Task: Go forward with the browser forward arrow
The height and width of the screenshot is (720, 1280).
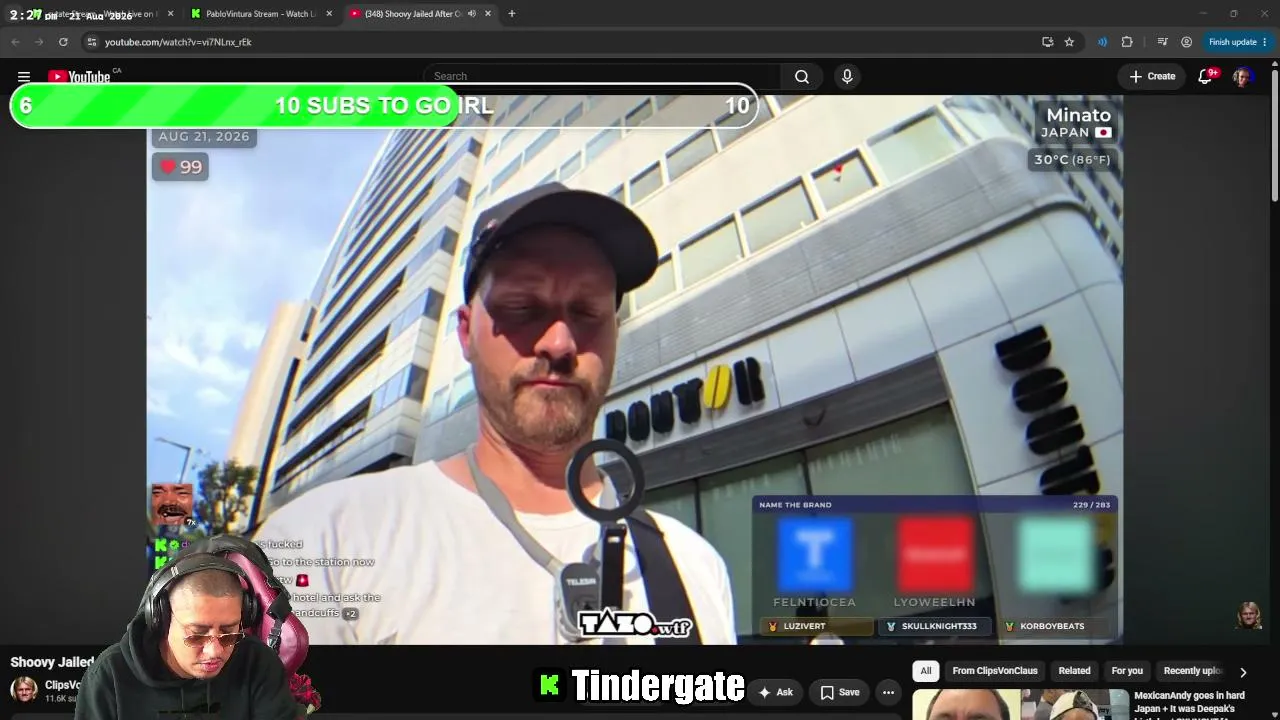Action: click(39, 42)
